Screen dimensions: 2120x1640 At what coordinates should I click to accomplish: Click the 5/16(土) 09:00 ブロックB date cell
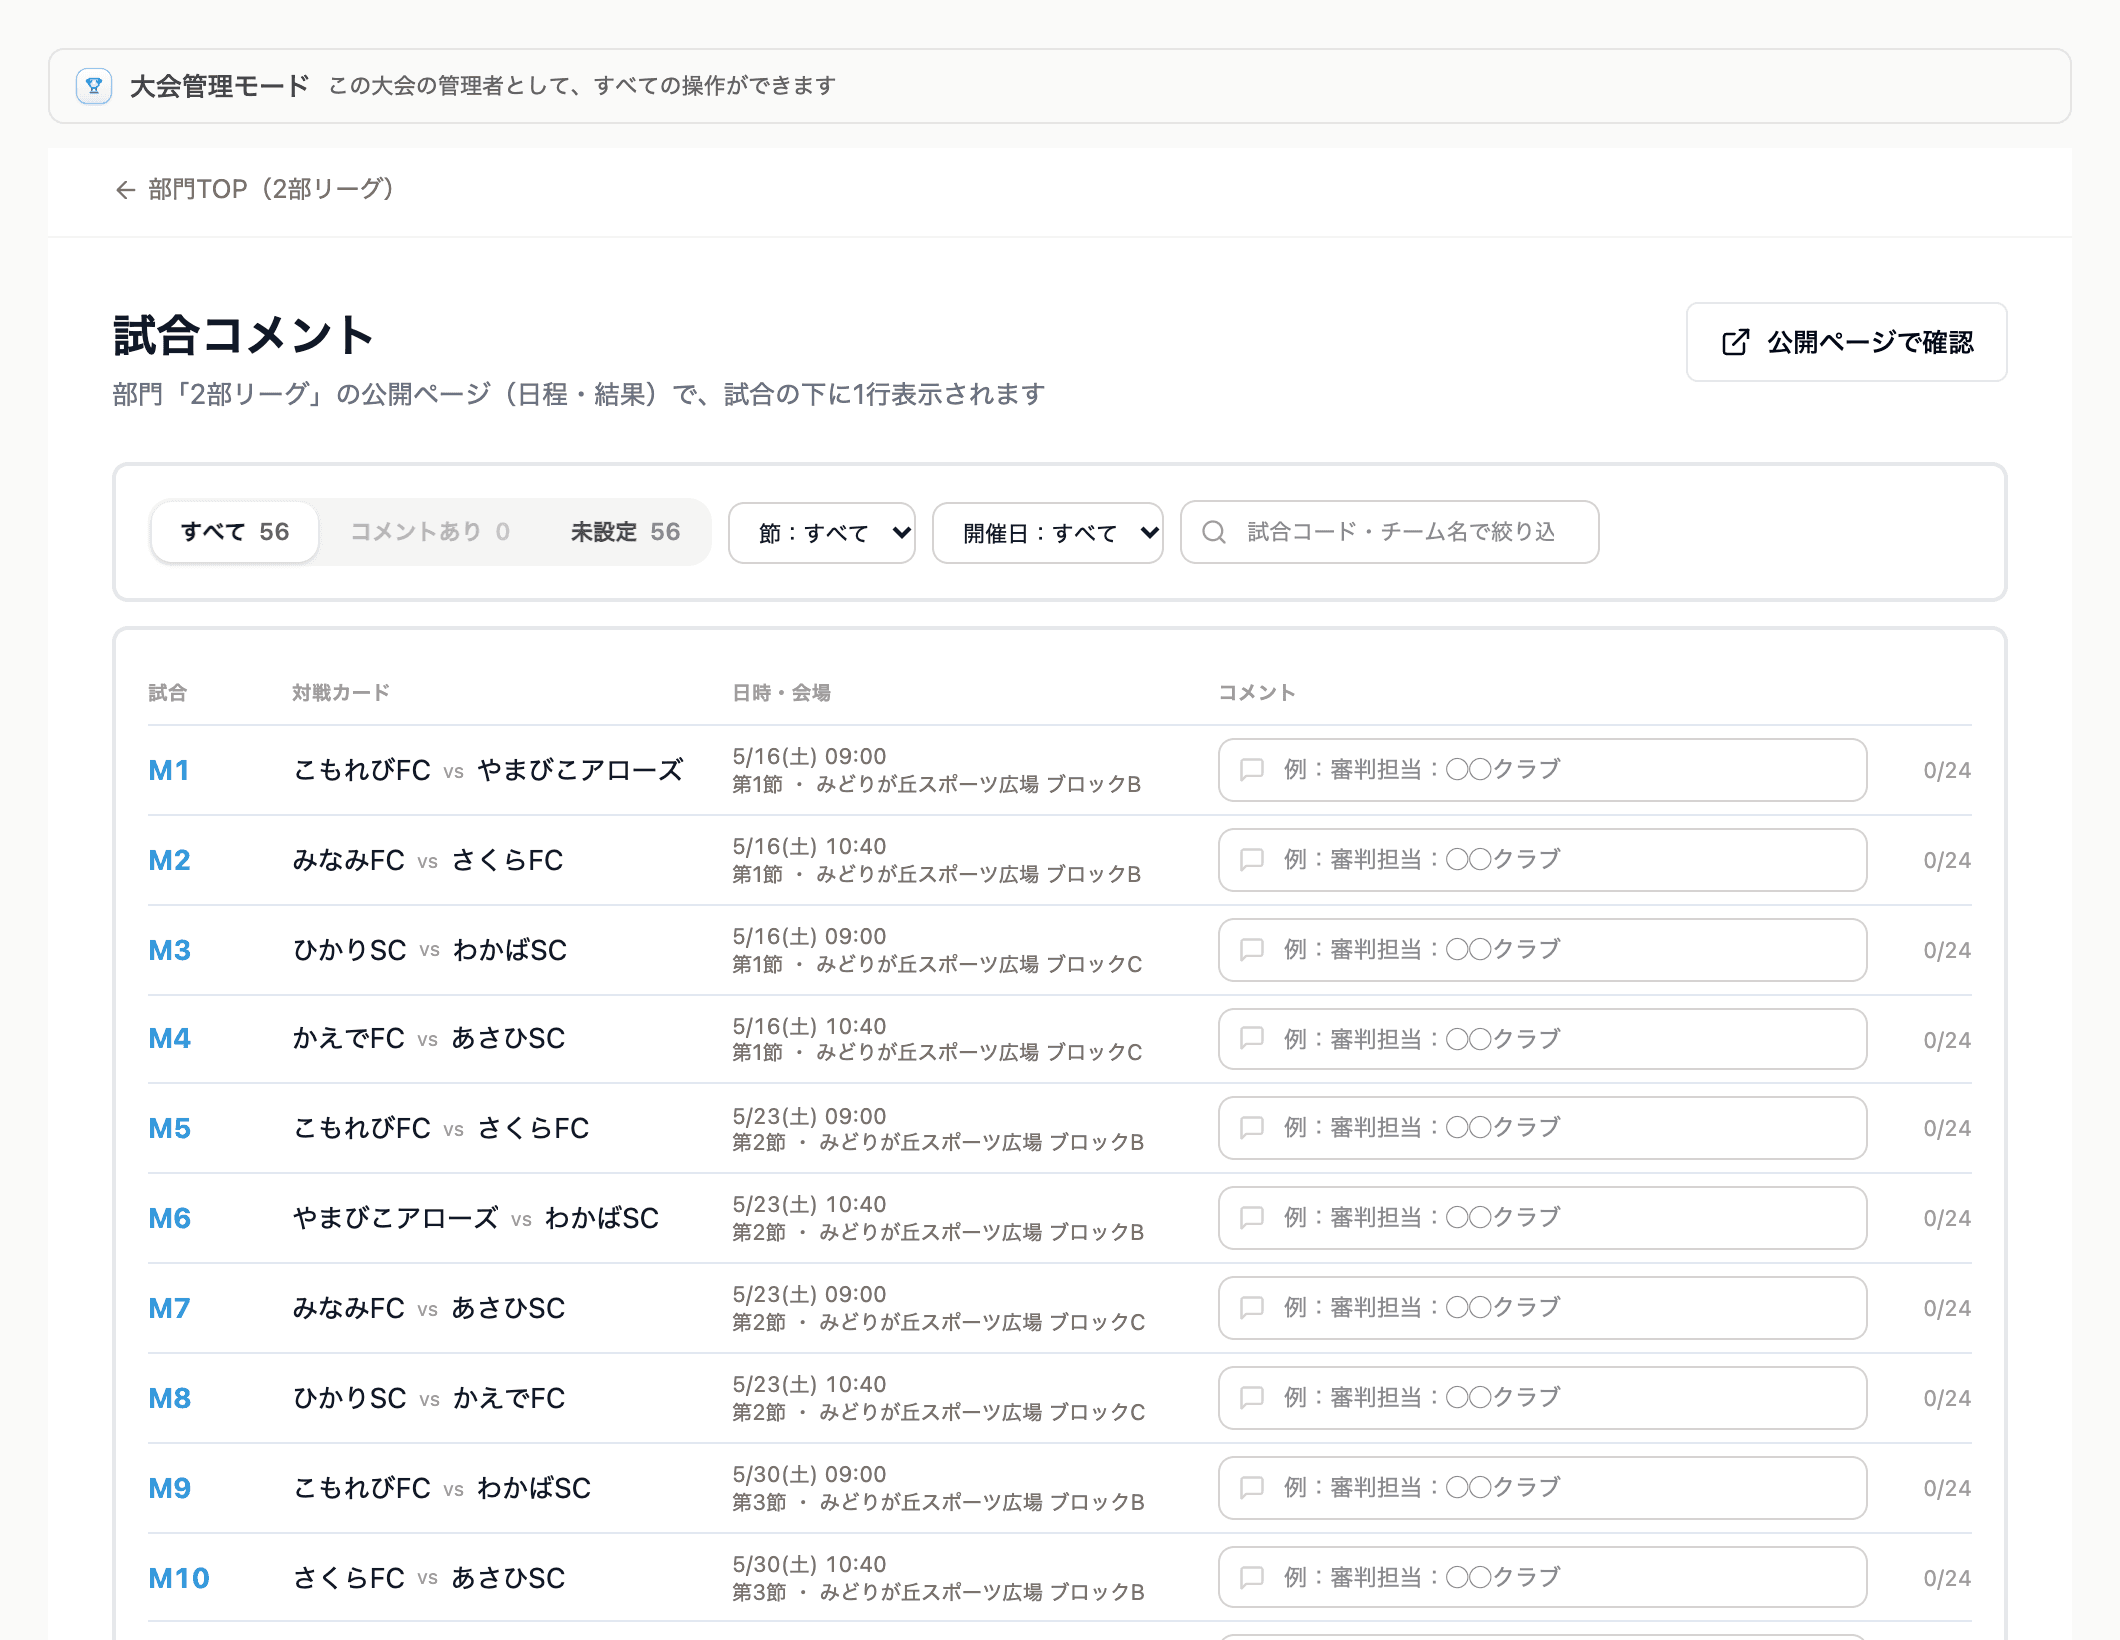click(937, 770)
